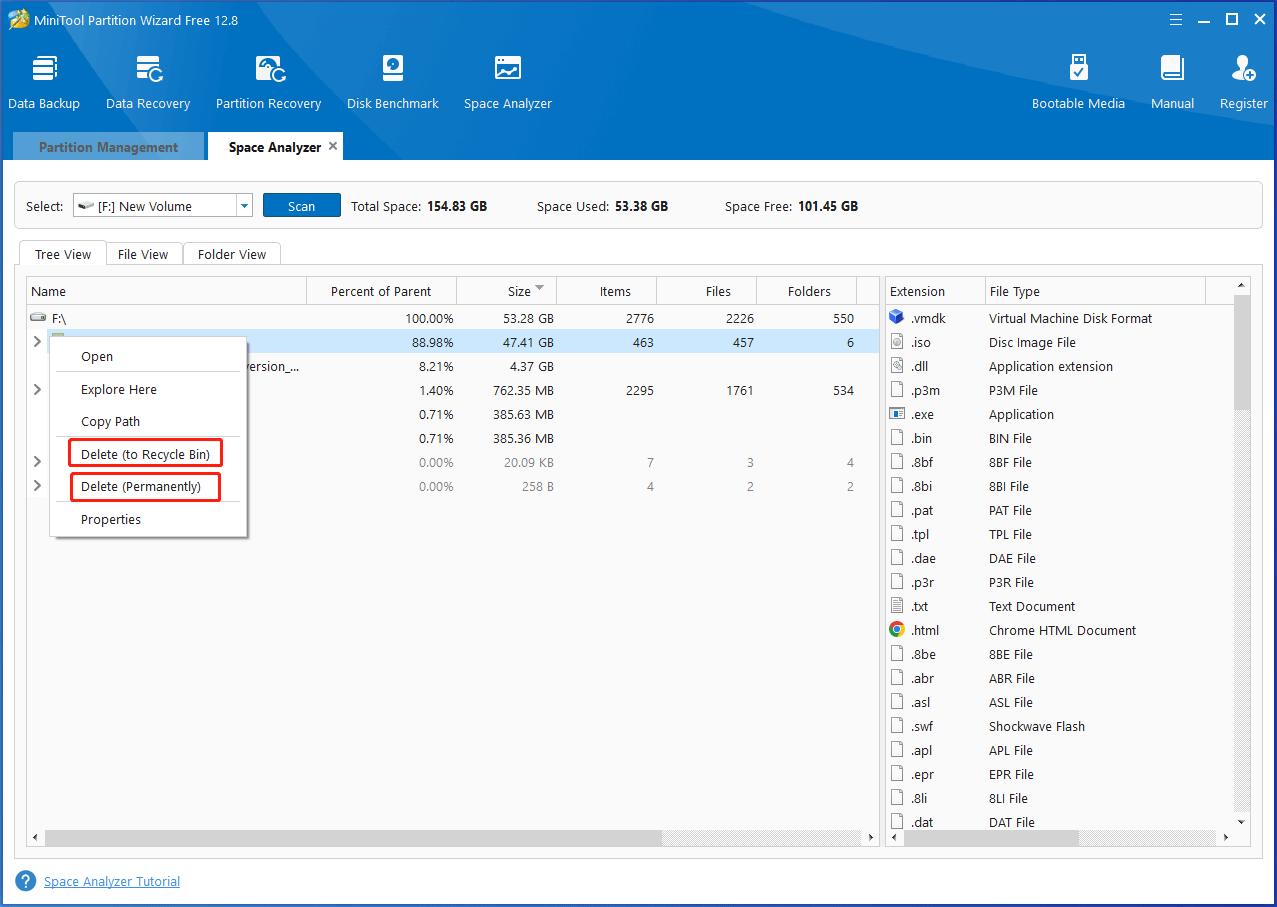
Task: Expand the 20.09 KB folder row
Action: click(38, 462)
